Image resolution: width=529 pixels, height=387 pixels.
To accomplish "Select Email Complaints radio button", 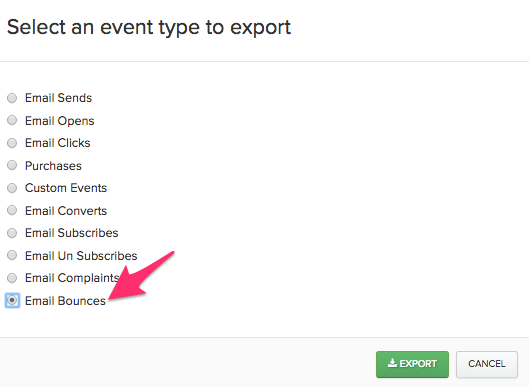I will pyautogui.click(x=12, y=278).
